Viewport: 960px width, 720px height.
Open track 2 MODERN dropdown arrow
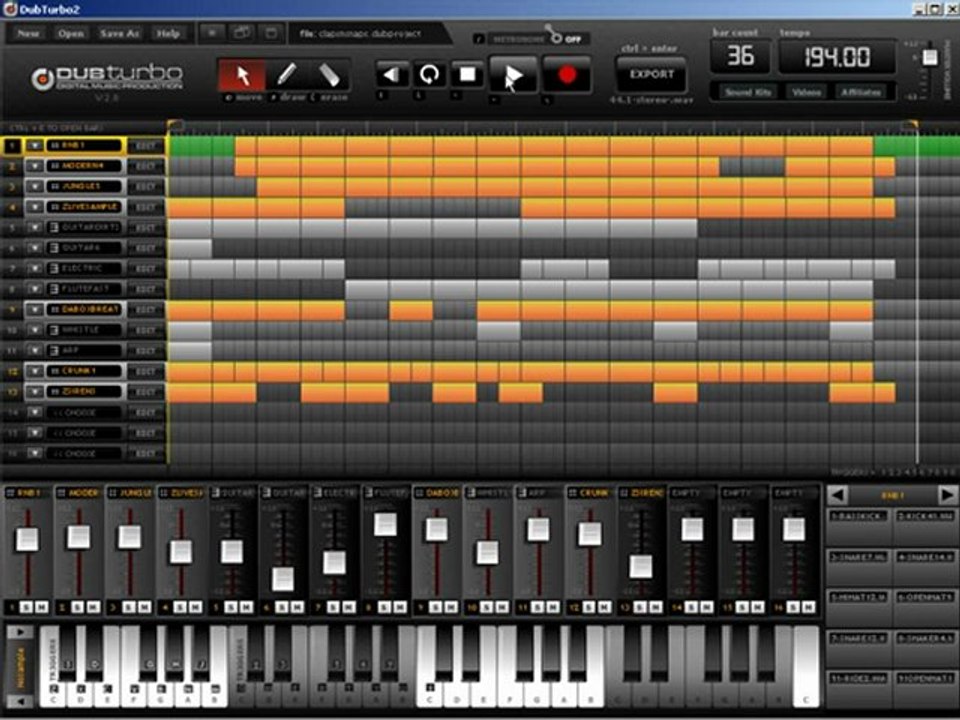(x=35, y=166)
